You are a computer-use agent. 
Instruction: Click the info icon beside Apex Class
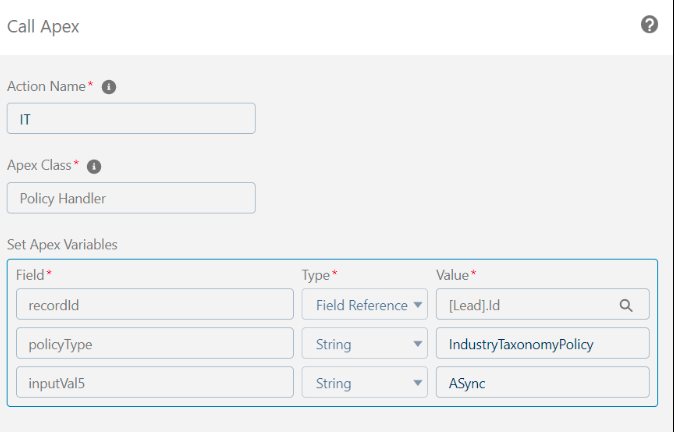[94, 166]
